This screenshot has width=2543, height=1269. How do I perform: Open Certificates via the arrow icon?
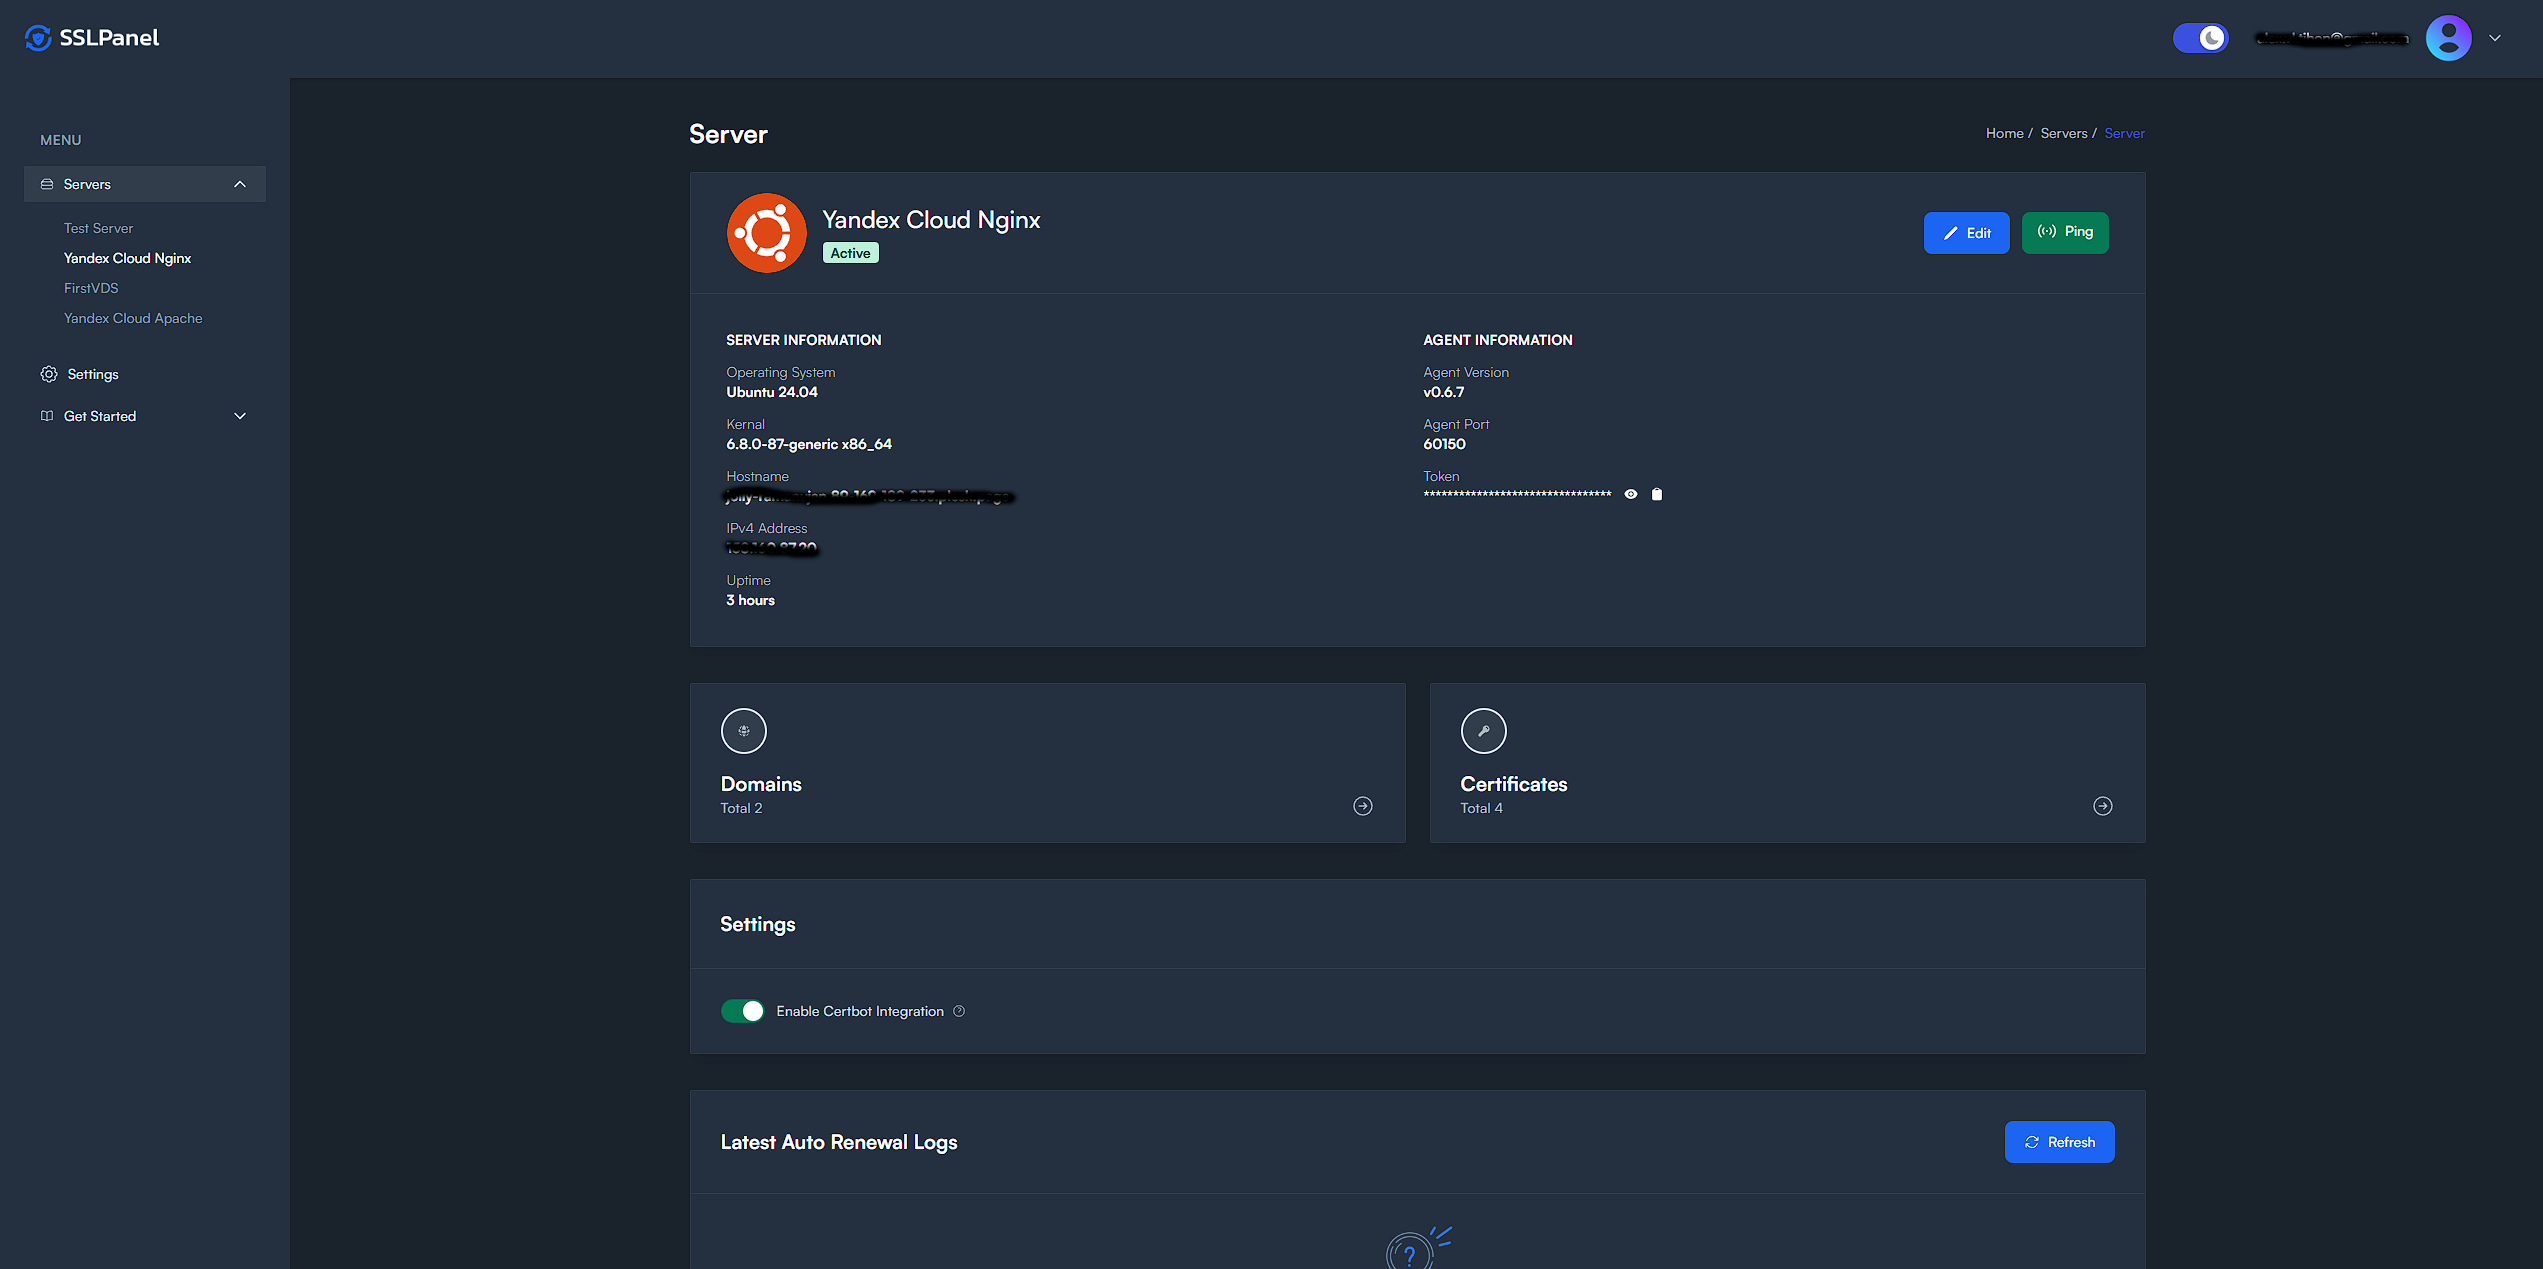[2102, 806]
